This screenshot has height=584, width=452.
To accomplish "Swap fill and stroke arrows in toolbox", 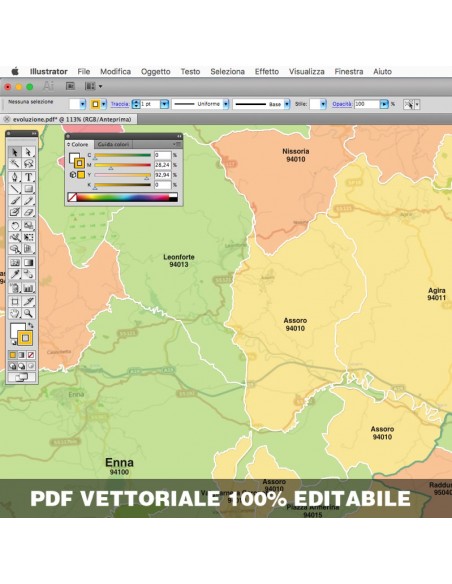I will pos(31,326).
